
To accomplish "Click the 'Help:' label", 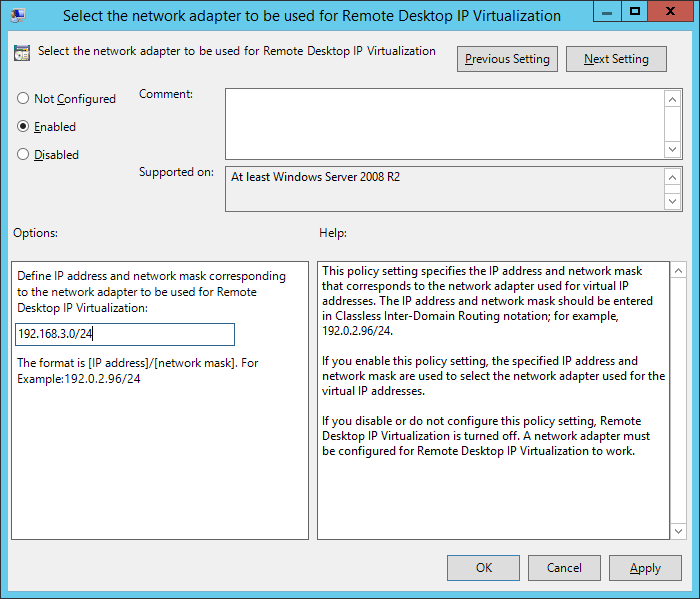I will point(333,233).
